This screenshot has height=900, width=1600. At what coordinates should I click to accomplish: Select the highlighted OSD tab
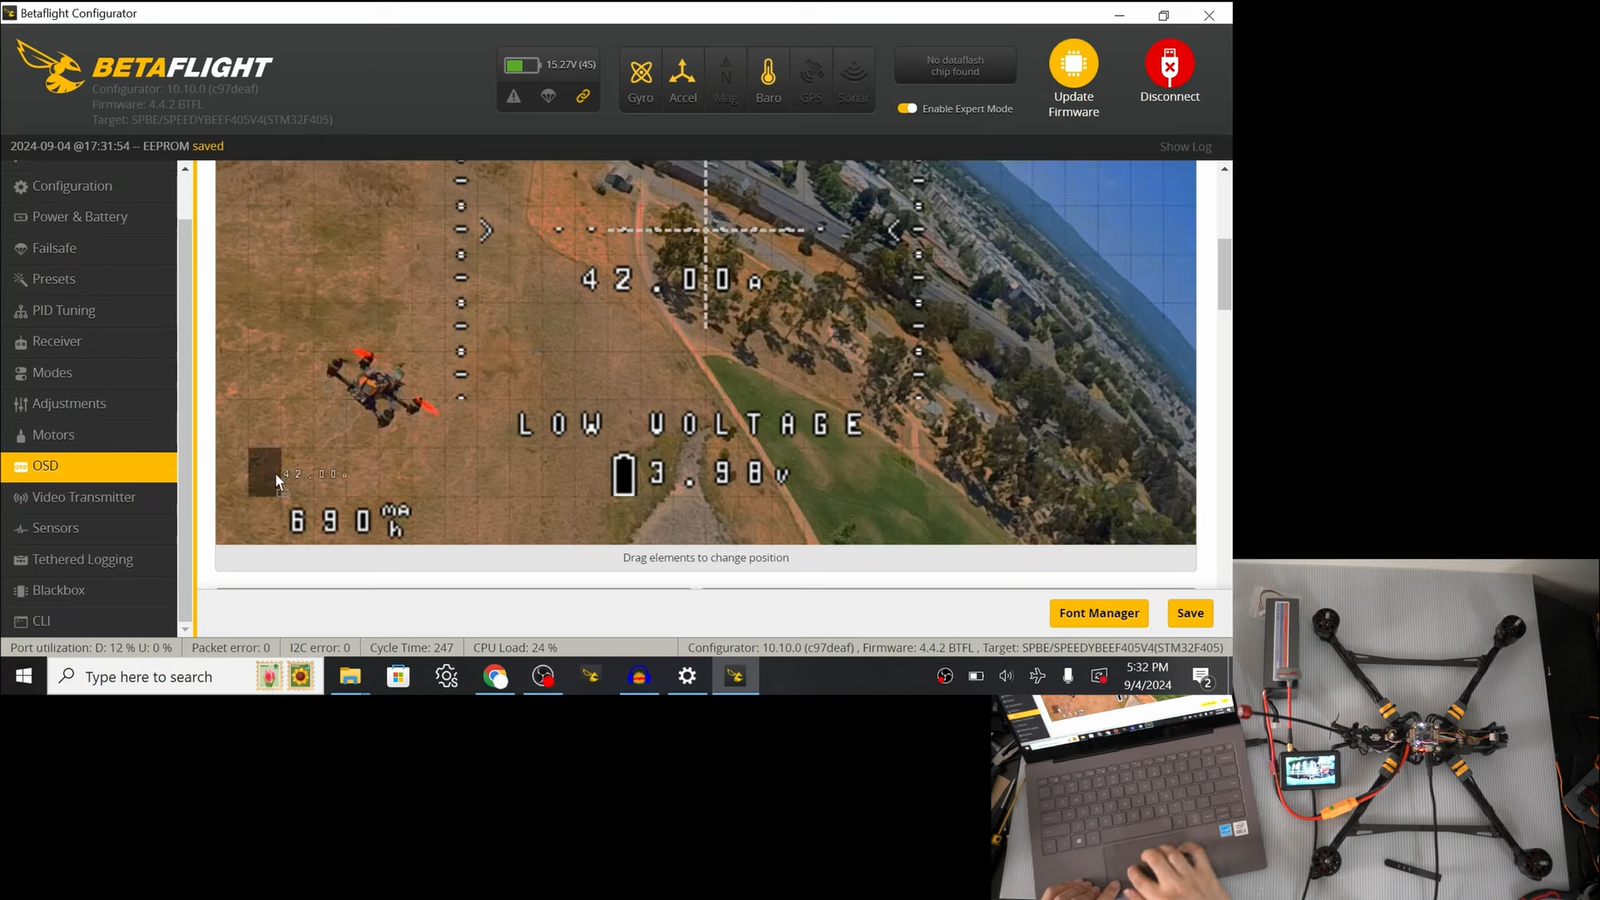[89, 466]
